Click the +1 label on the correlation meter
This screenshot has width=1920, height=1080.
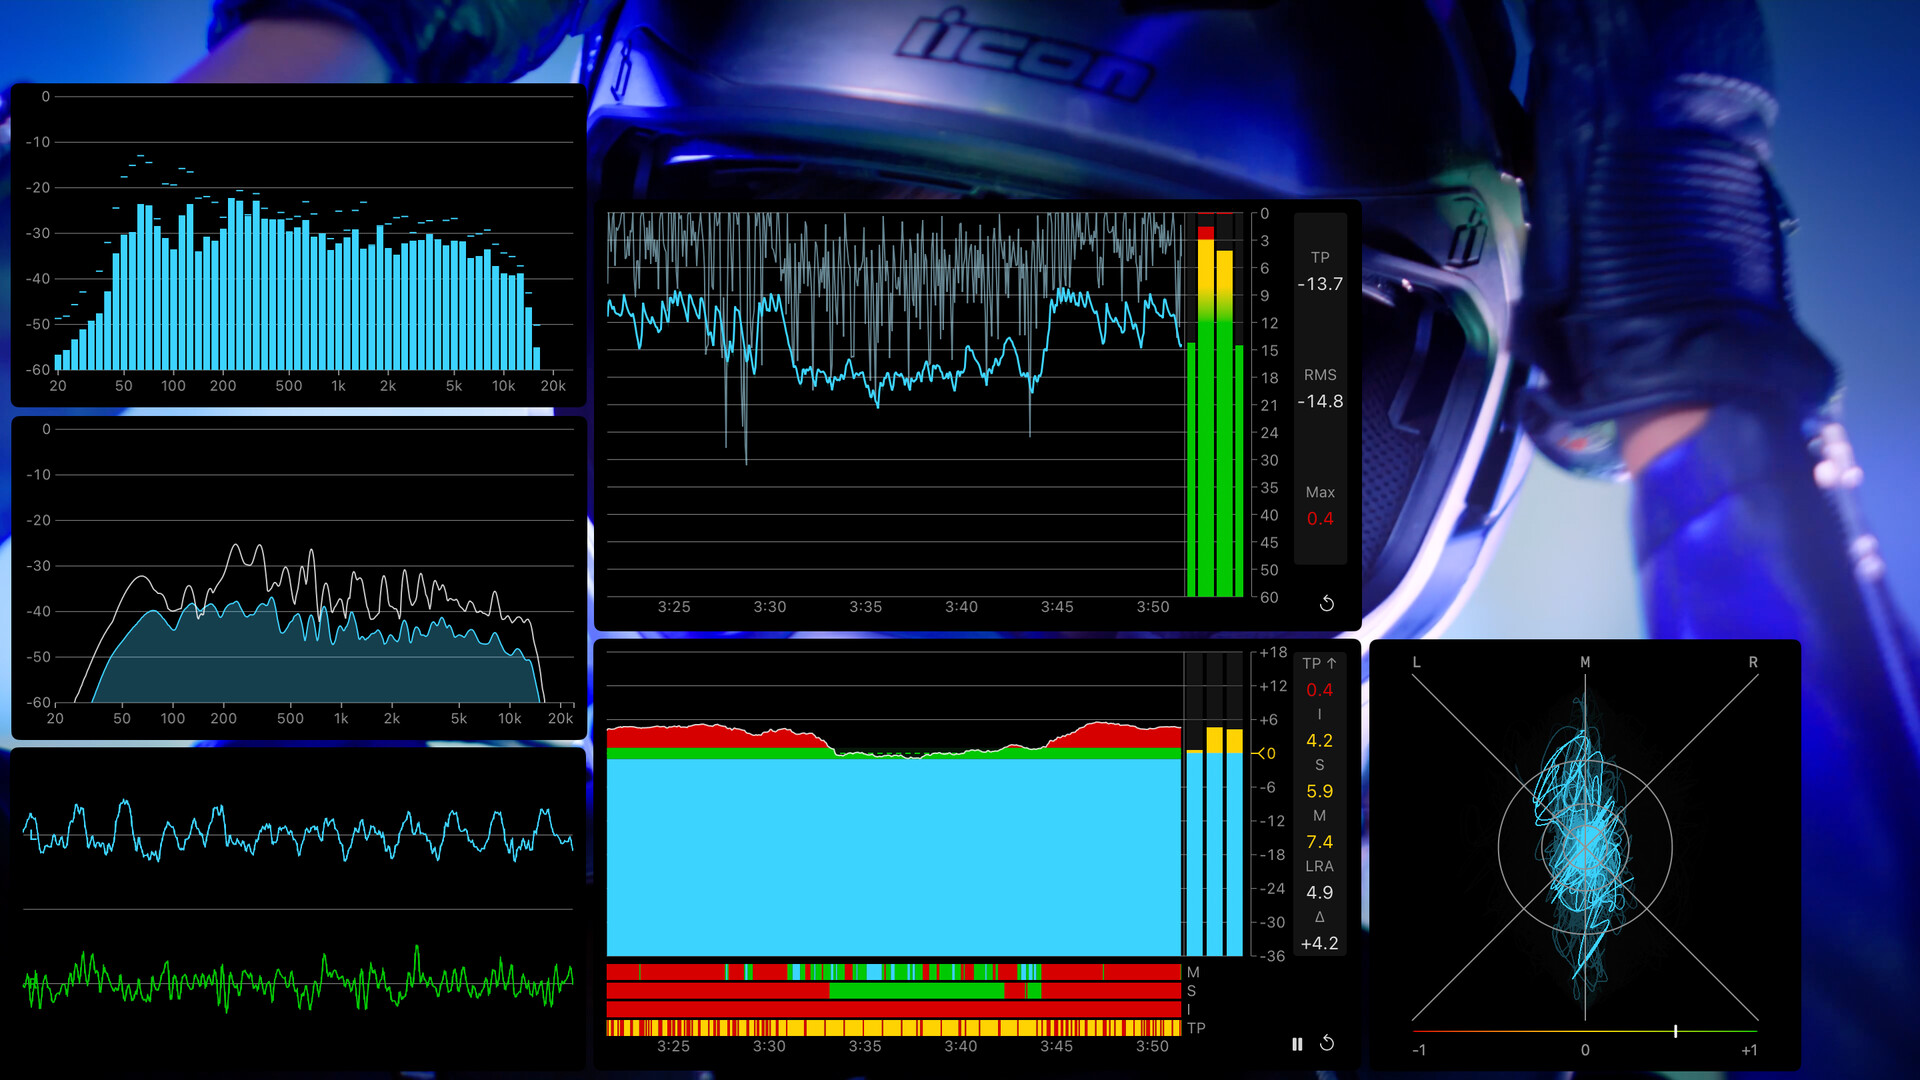tap(1749, 1050)
